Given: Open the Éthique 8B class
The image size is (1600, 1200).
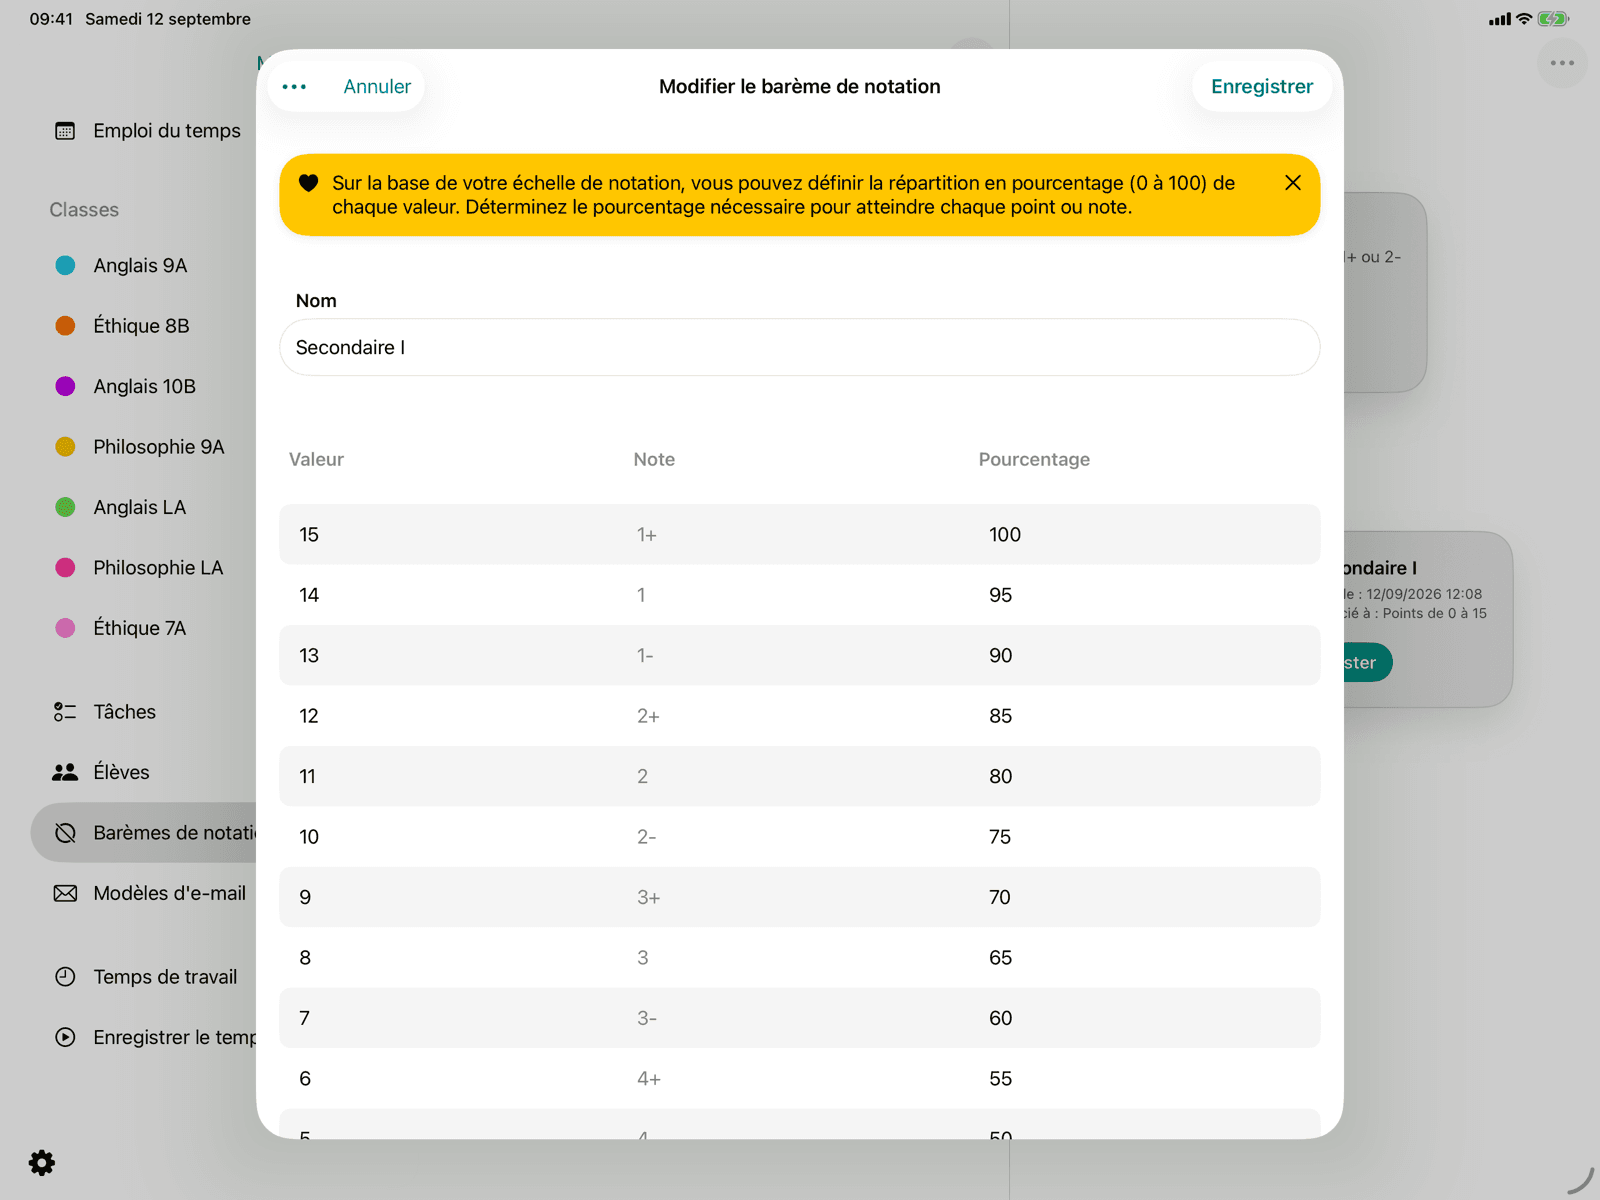Looking at the screenshot, I should [141, 326].
